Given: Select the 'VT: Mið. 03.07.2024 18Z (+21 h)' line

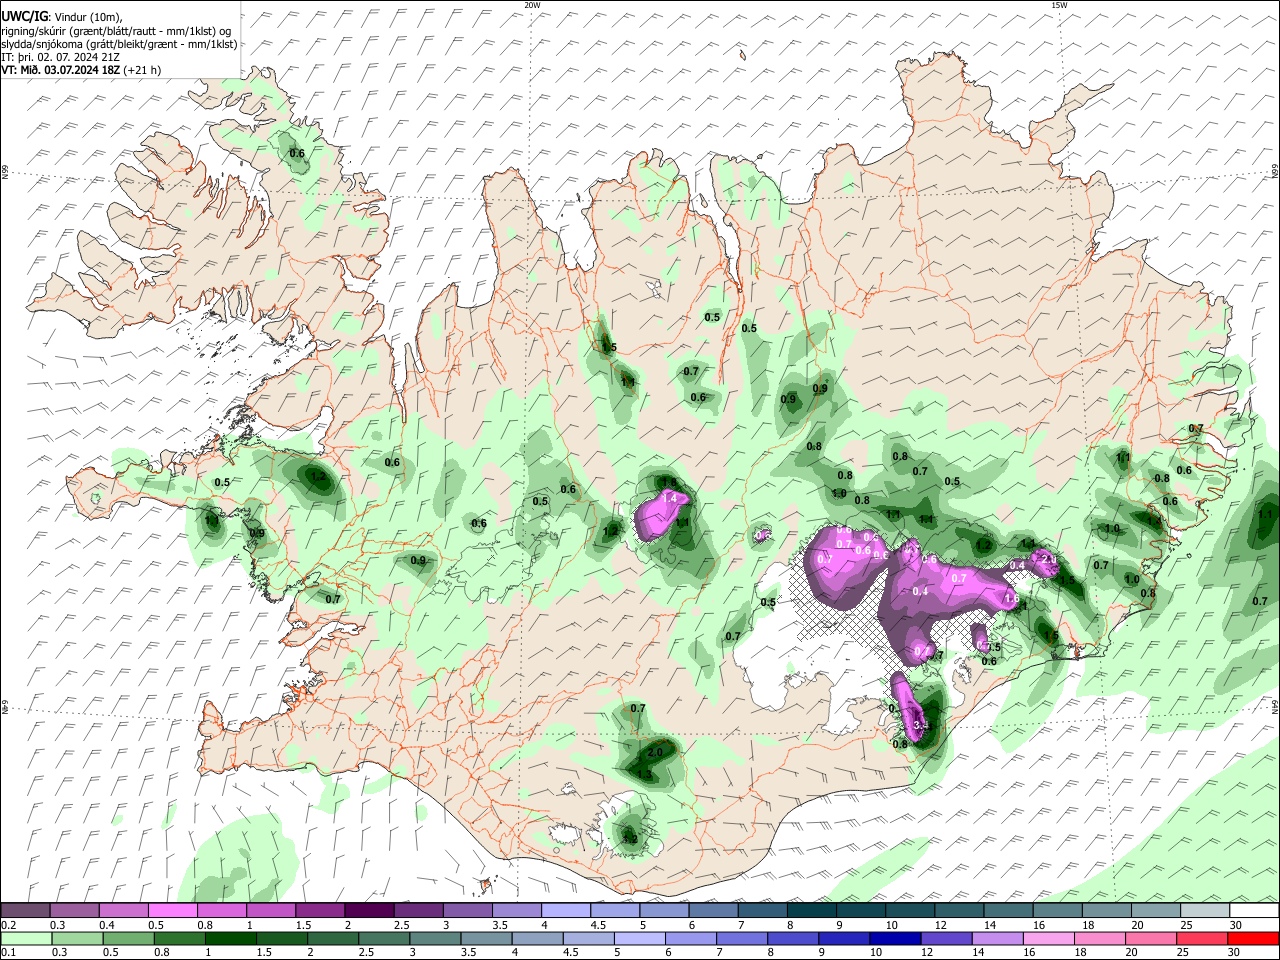Looking at the screenshot, I should pyautogui.click(x=81, y=70).
